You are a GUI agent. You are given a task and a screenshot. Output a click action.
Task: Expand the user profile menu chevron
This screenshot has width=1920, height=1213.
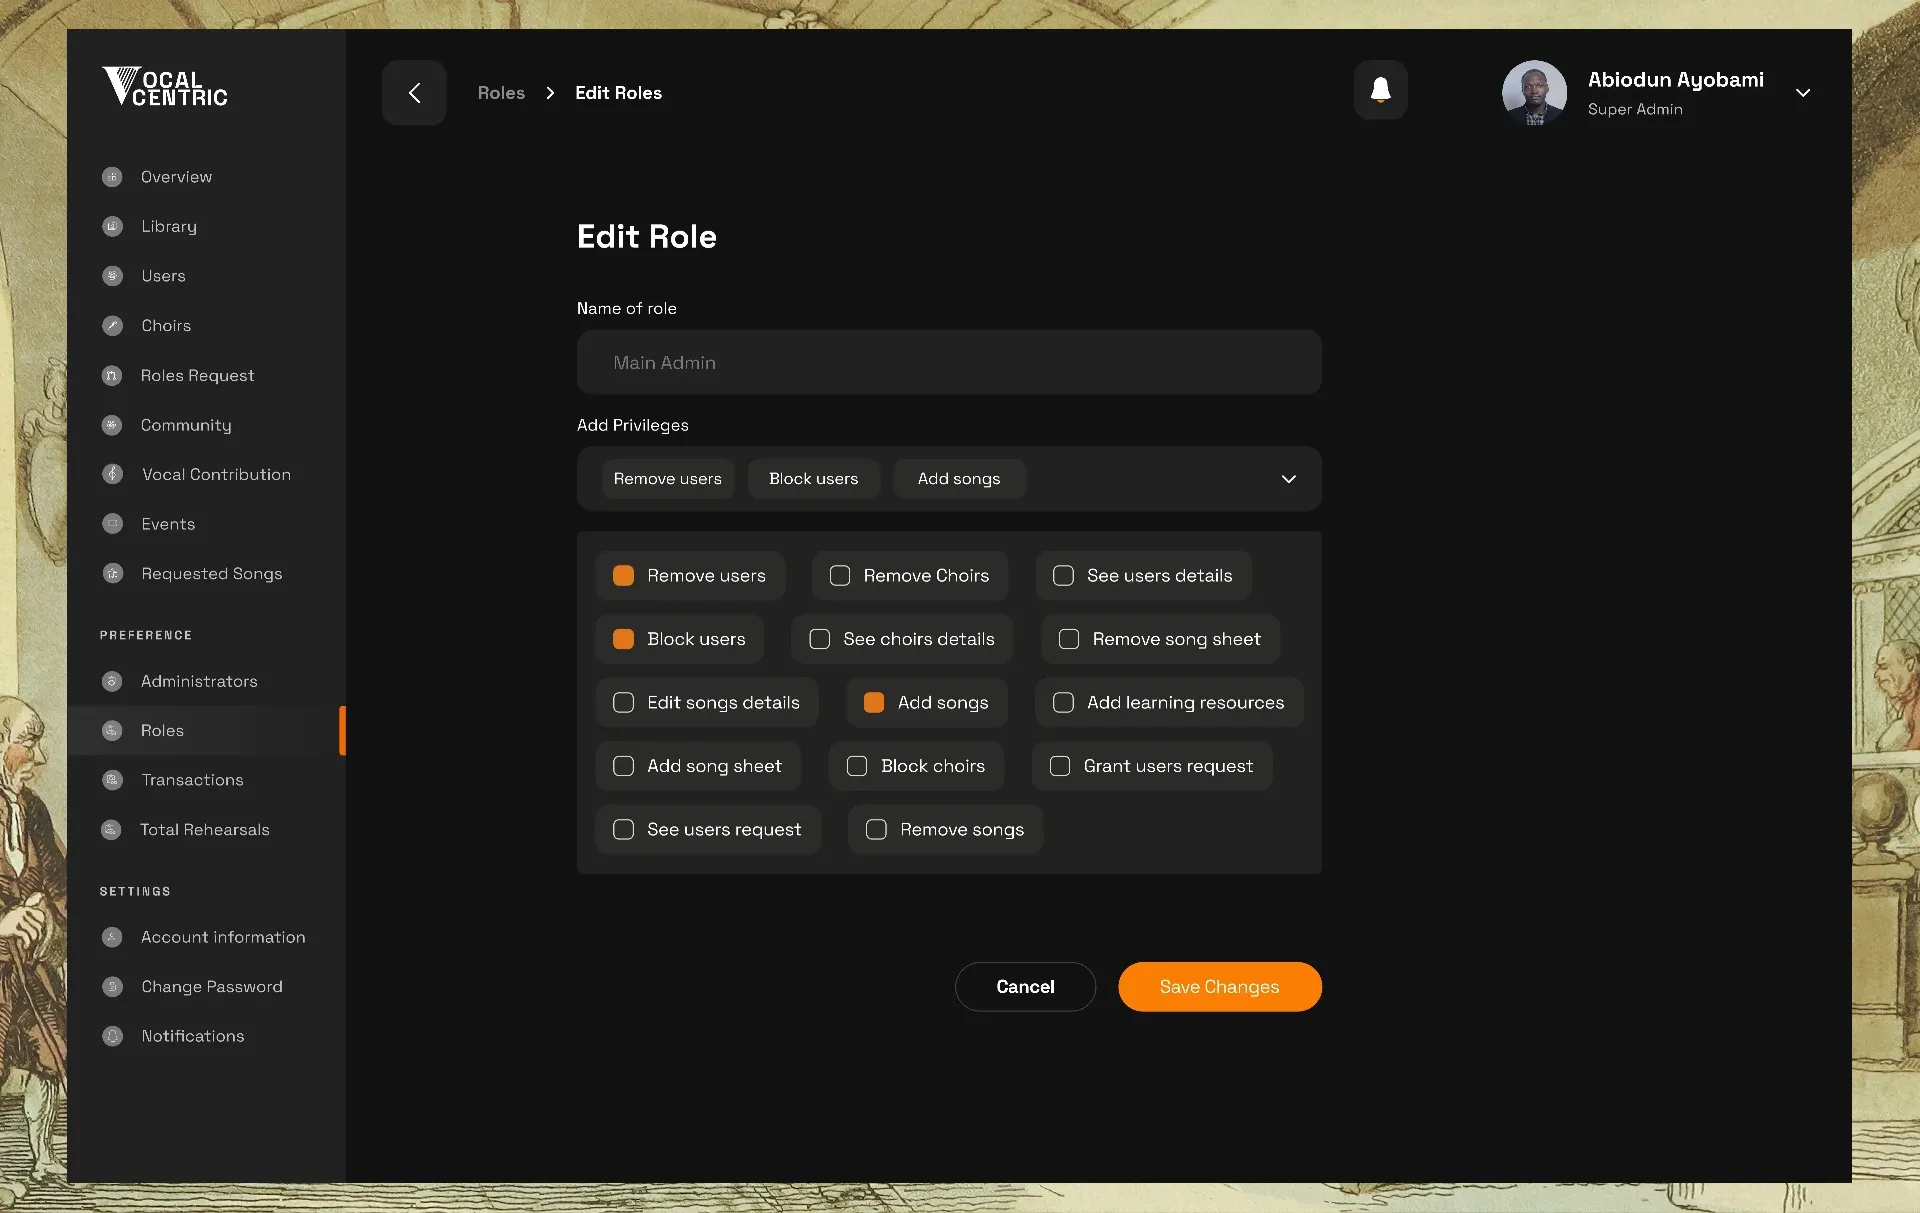pyautogui.click(x=1803, y=92)
